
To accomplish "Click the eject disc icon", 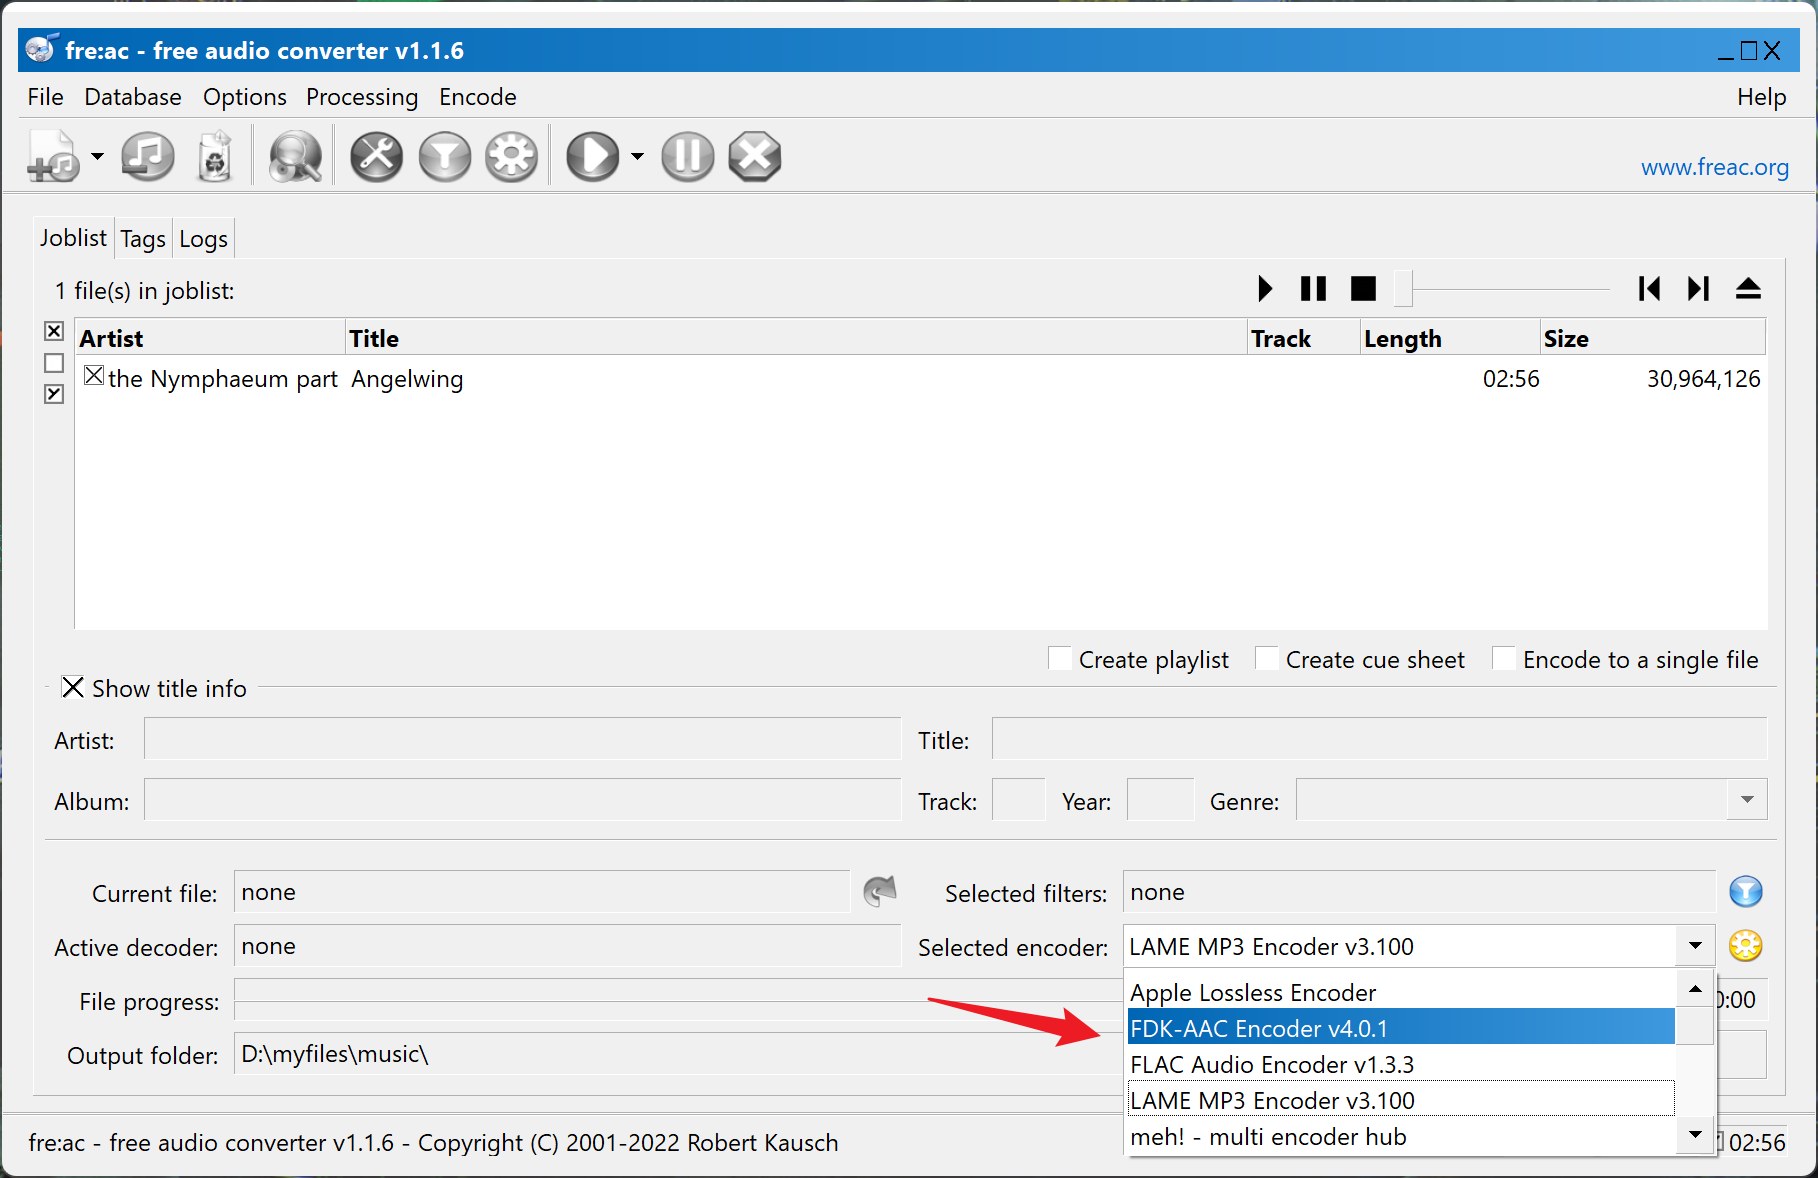I will click(1748, 289).
